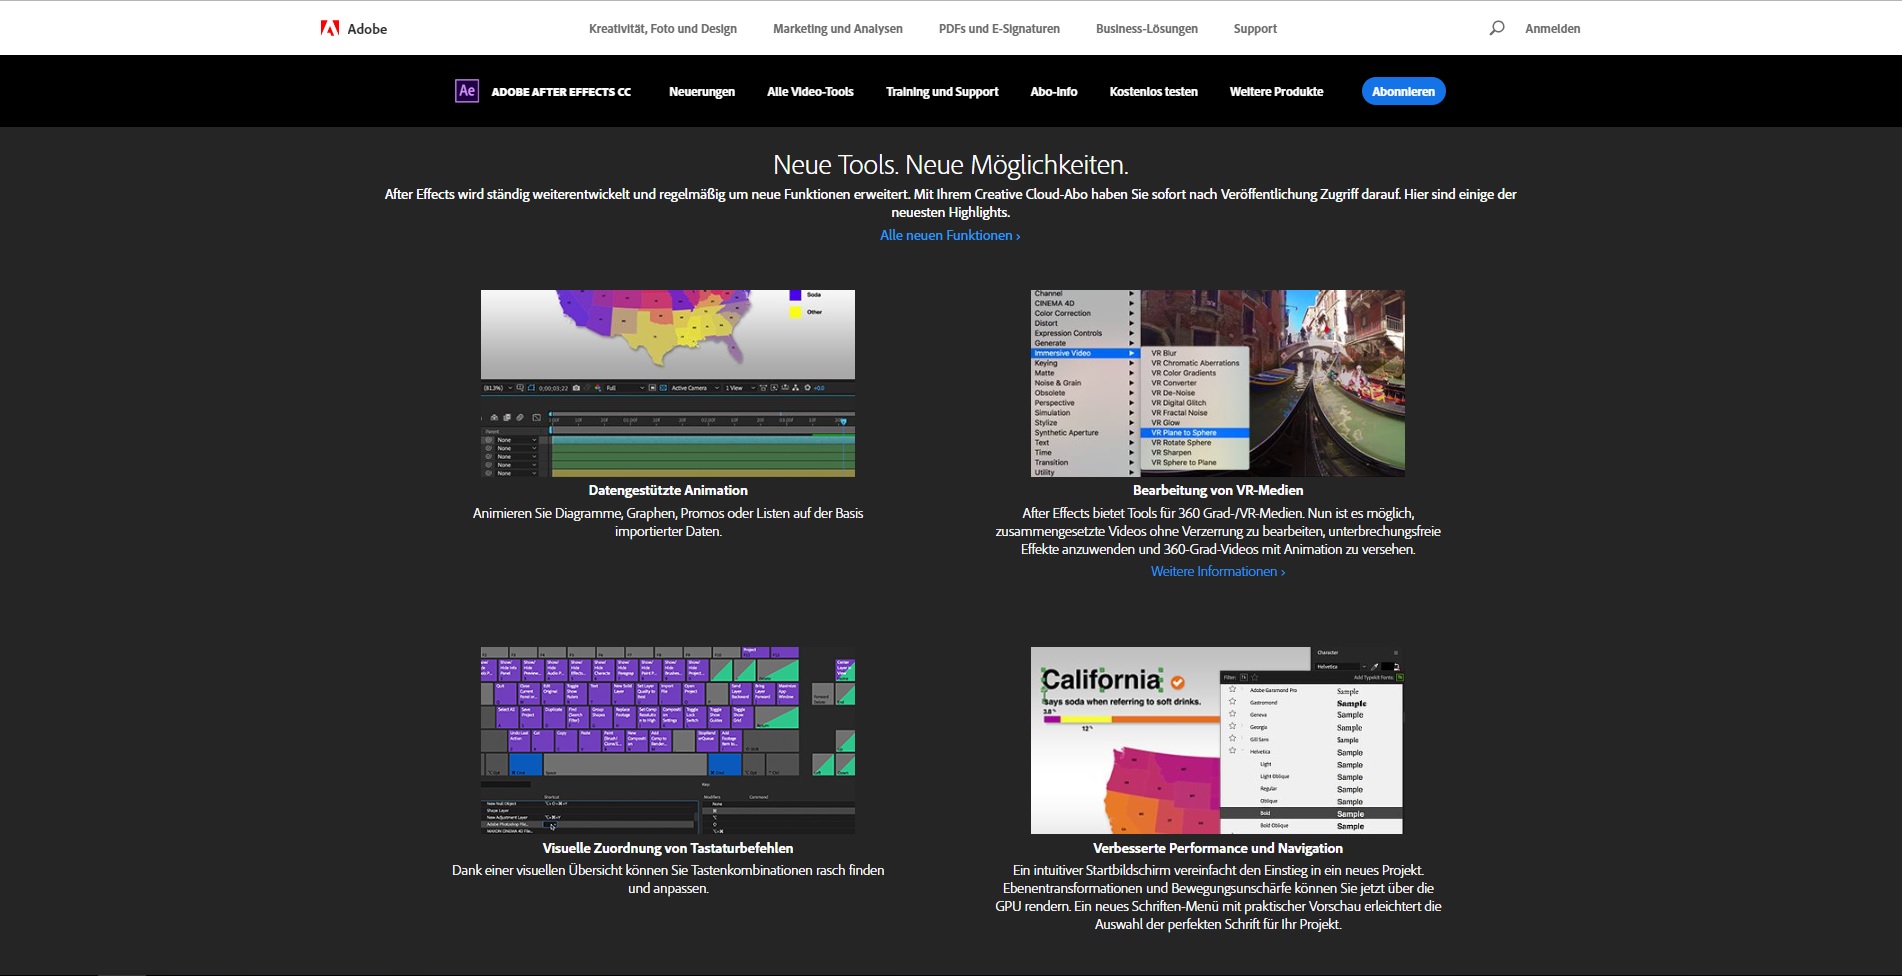
Task: Open Marketing und Analysen menu
Action: (x=838, y=29)
